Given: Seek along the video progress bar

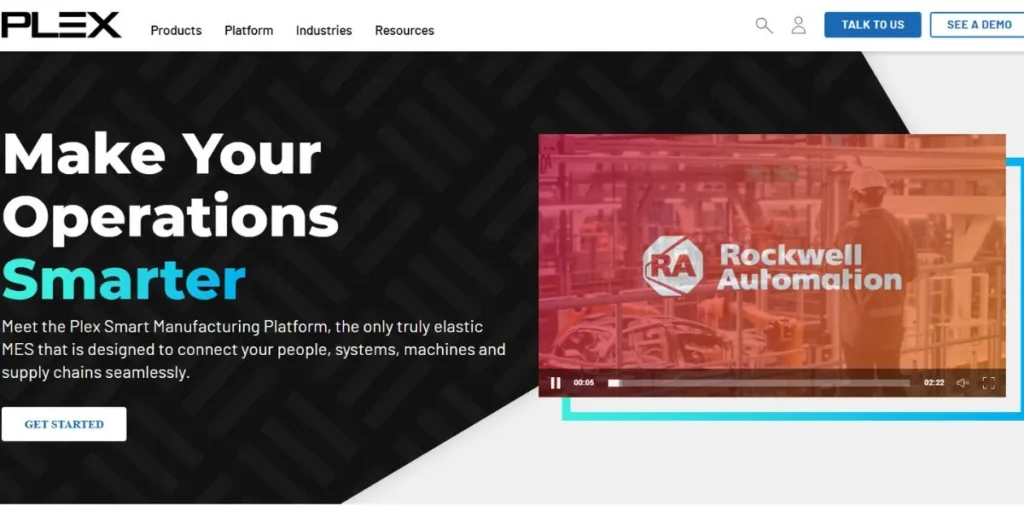Looking at the screenshot, I should 758,383.
